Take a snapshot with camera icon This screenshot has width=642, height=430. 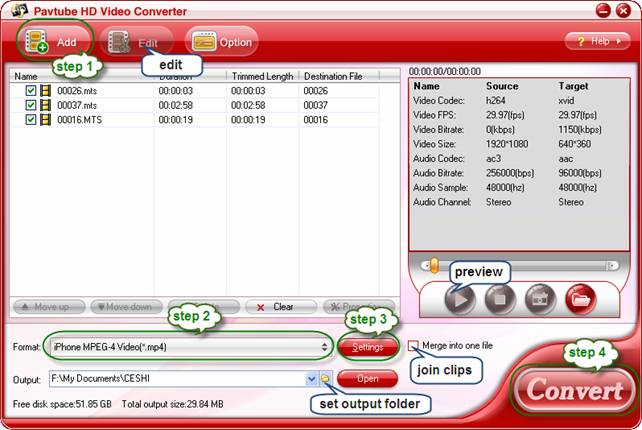pos(540,300)
